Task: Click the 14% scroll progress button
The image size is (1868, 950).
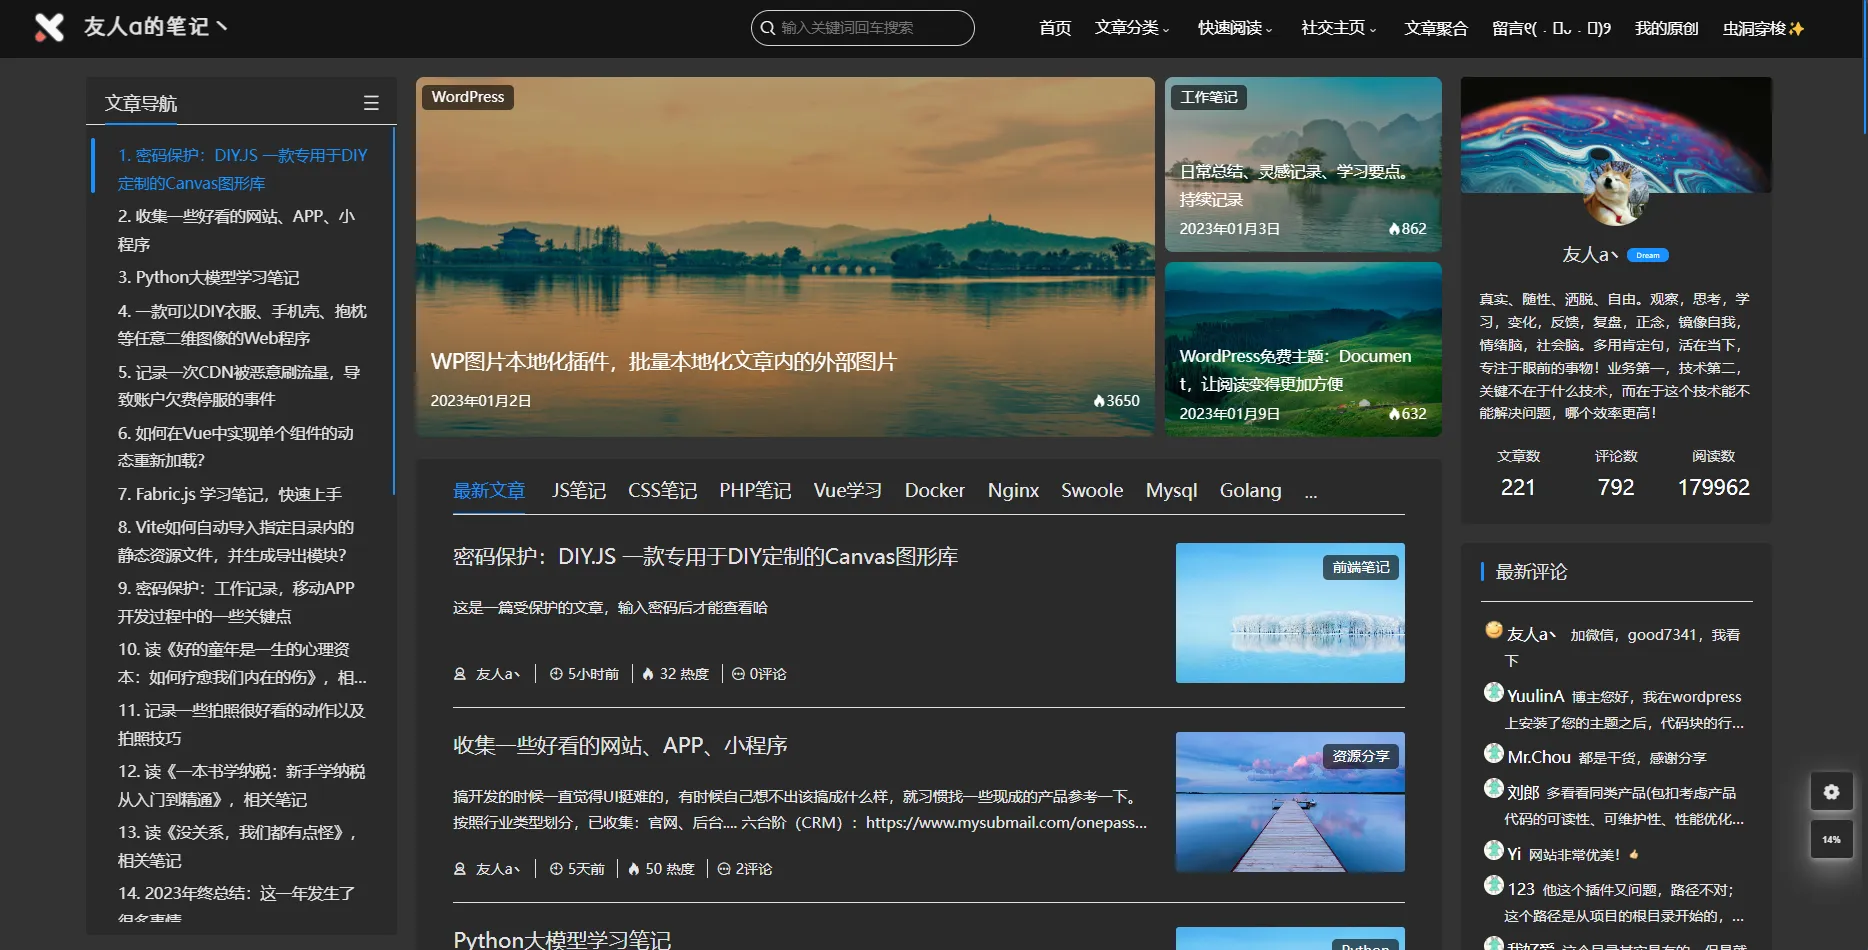Action: tap(1831, 839)
